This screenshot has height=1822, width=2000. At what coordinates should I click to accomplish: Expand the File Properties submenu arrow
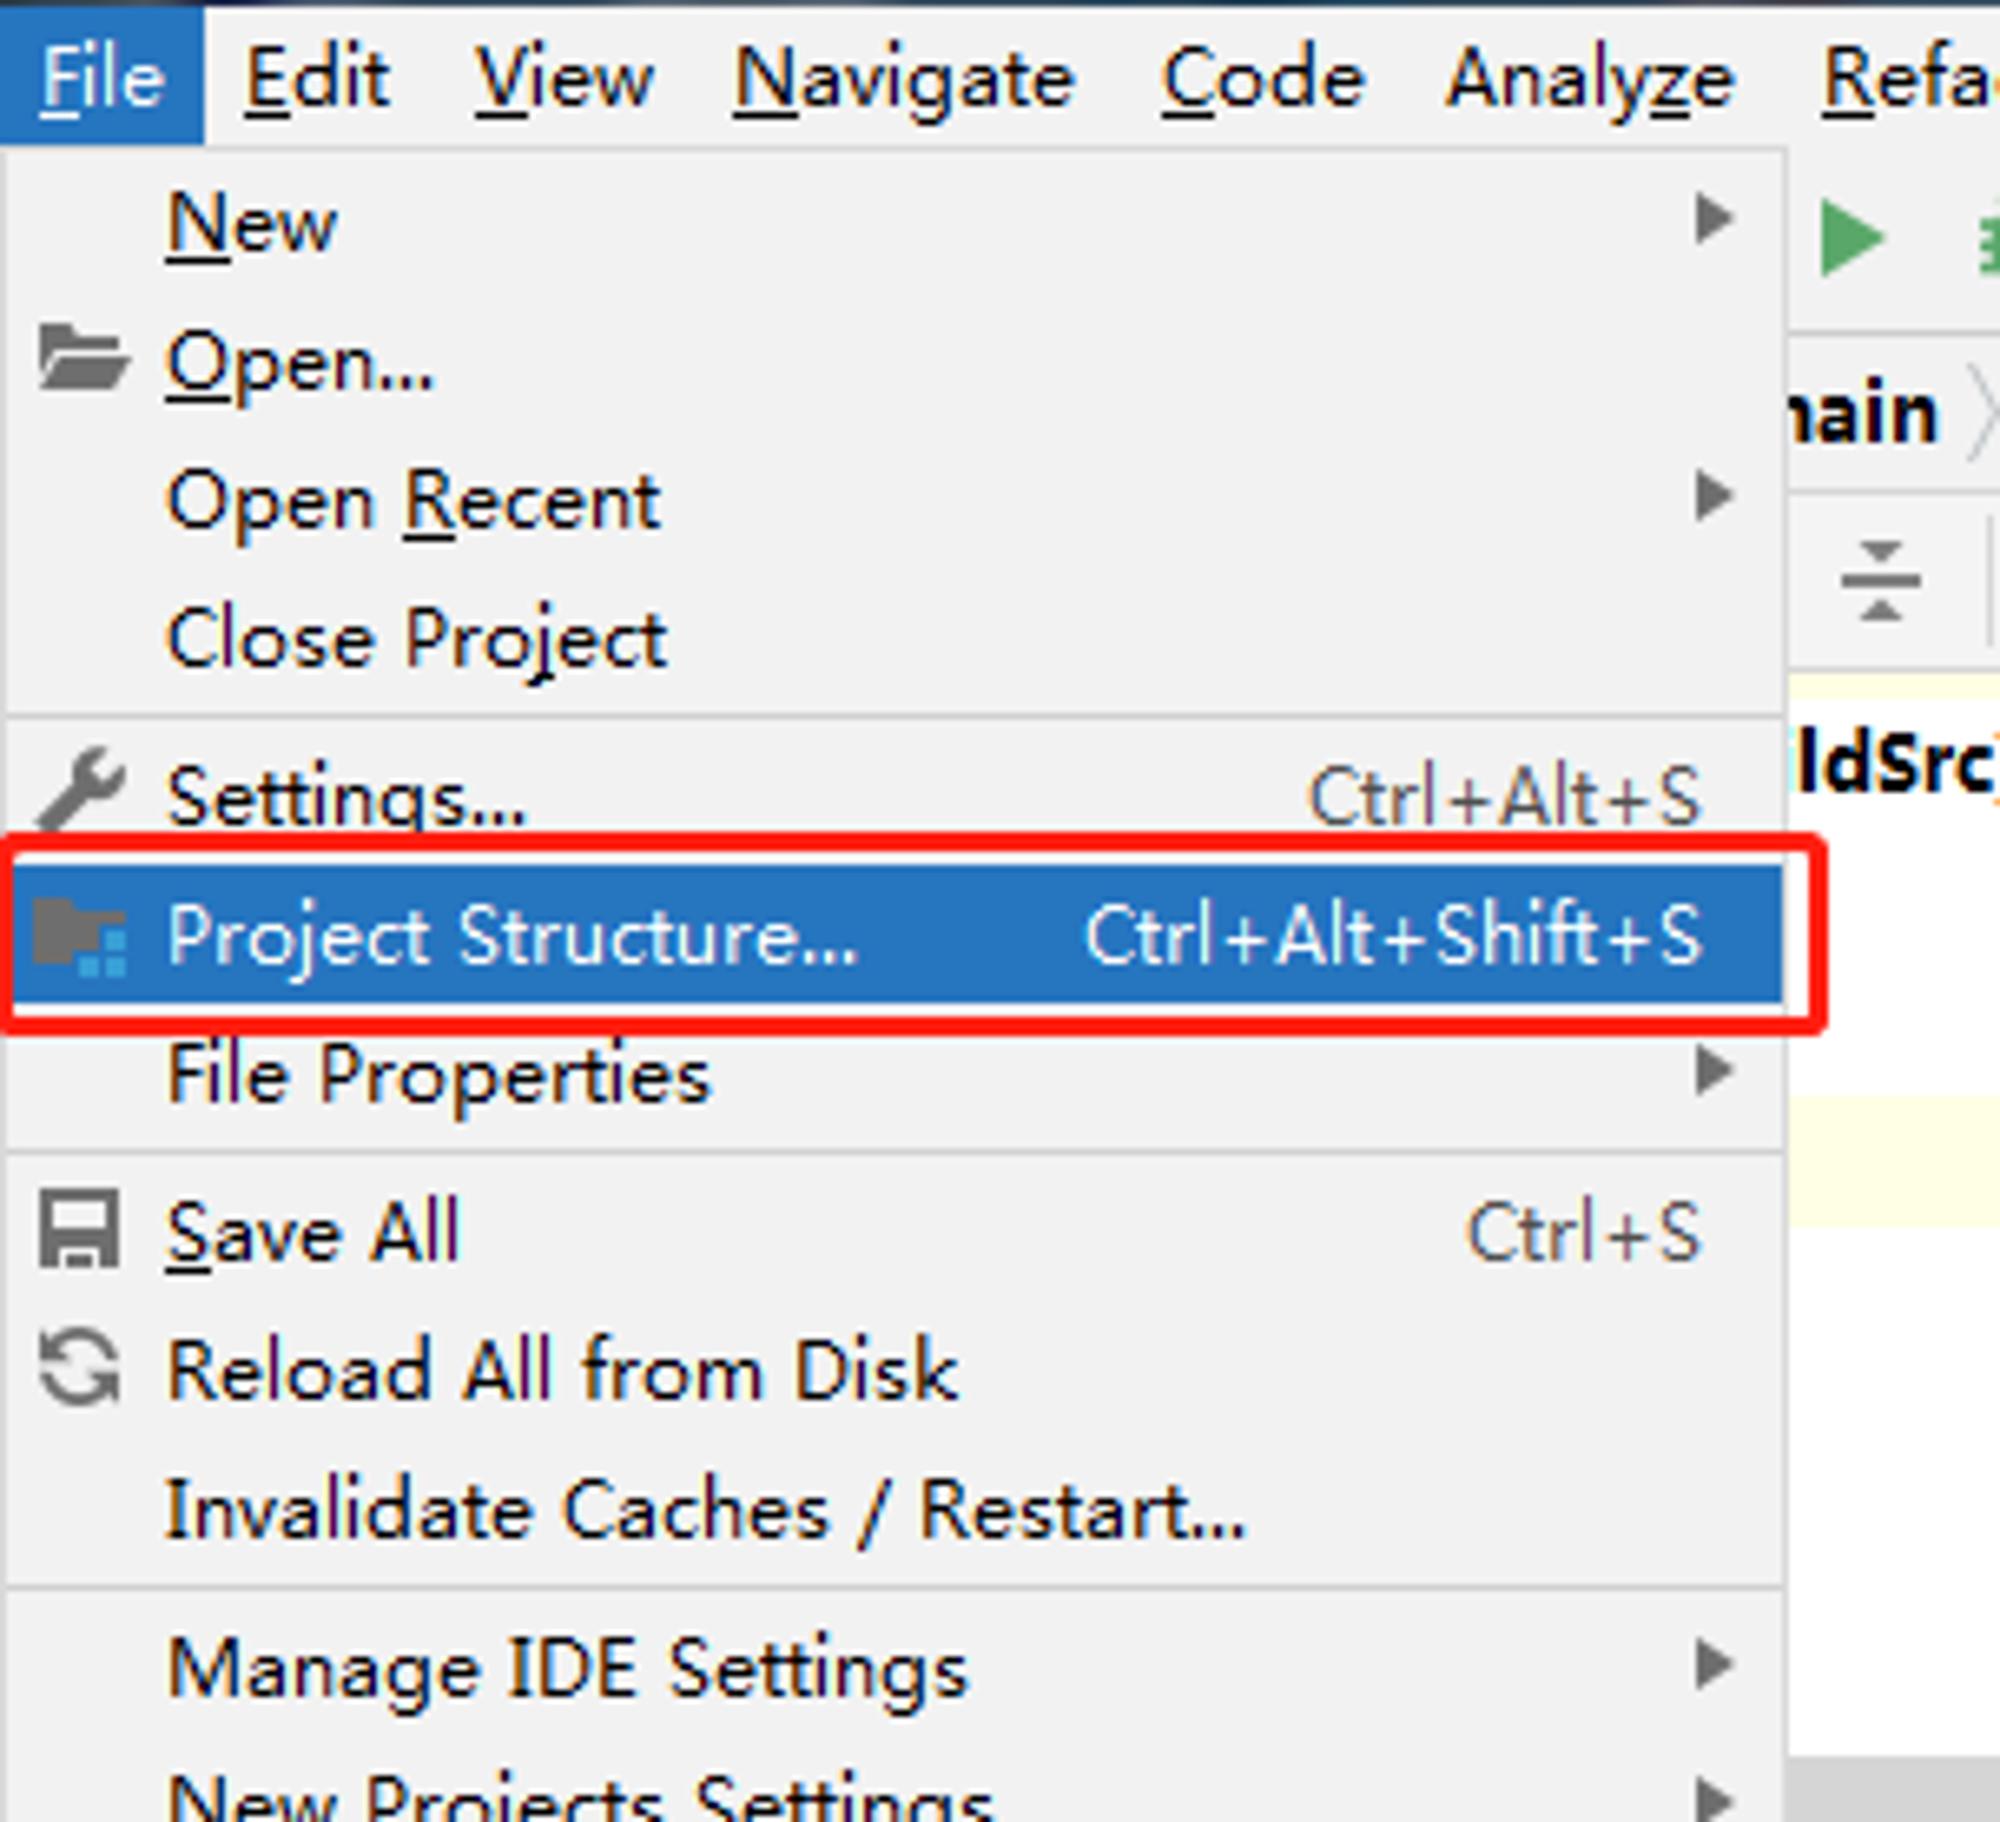[1714, 1071]
